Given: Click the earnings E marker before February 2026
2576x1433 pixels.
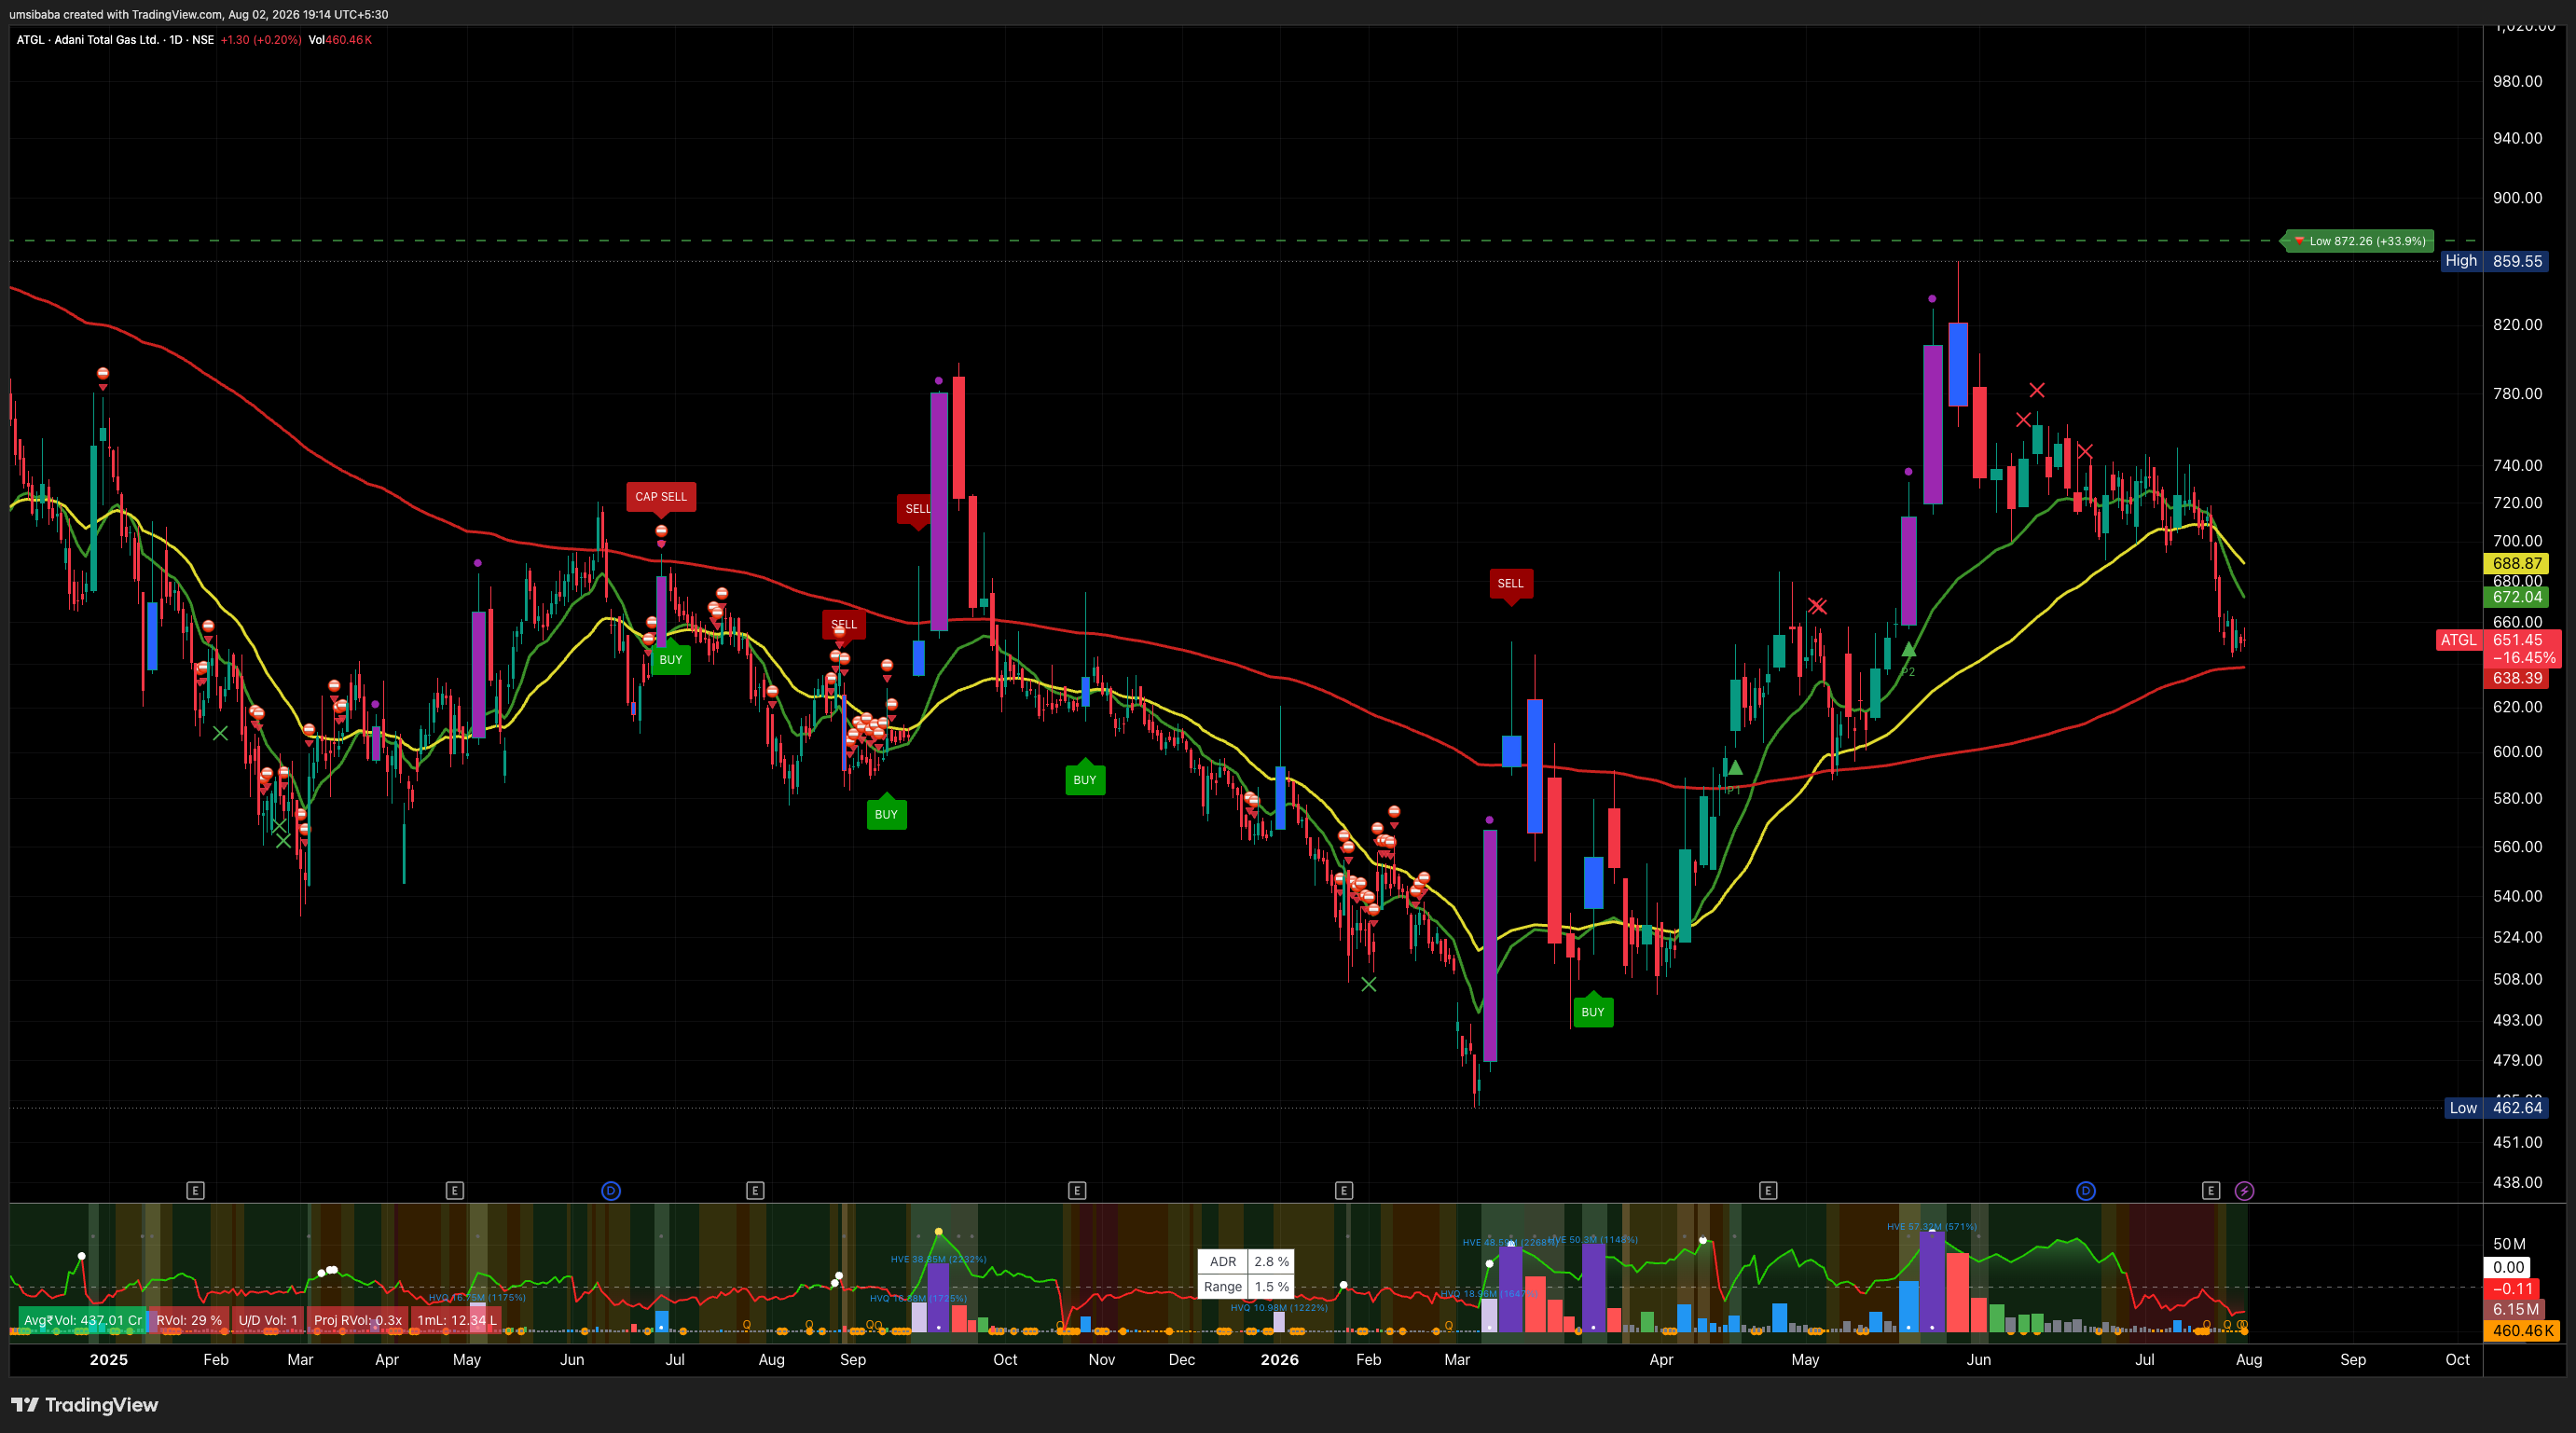Looking at the screenshot, I should tap(1344, 1190).
